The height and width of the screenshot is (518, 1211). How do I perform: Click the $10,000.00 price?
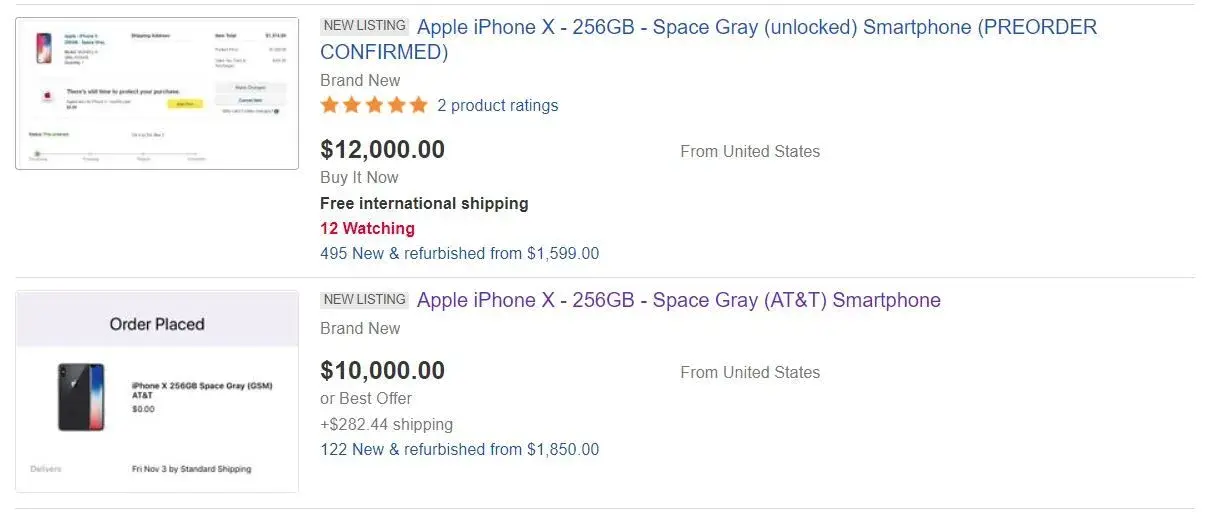[382, 370]
